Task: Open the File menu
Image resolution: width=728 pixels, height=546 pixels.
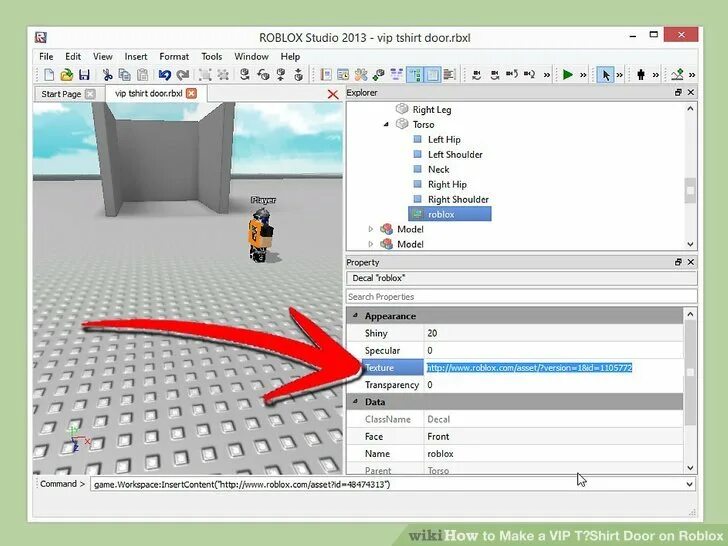Action: coord(46,57)
